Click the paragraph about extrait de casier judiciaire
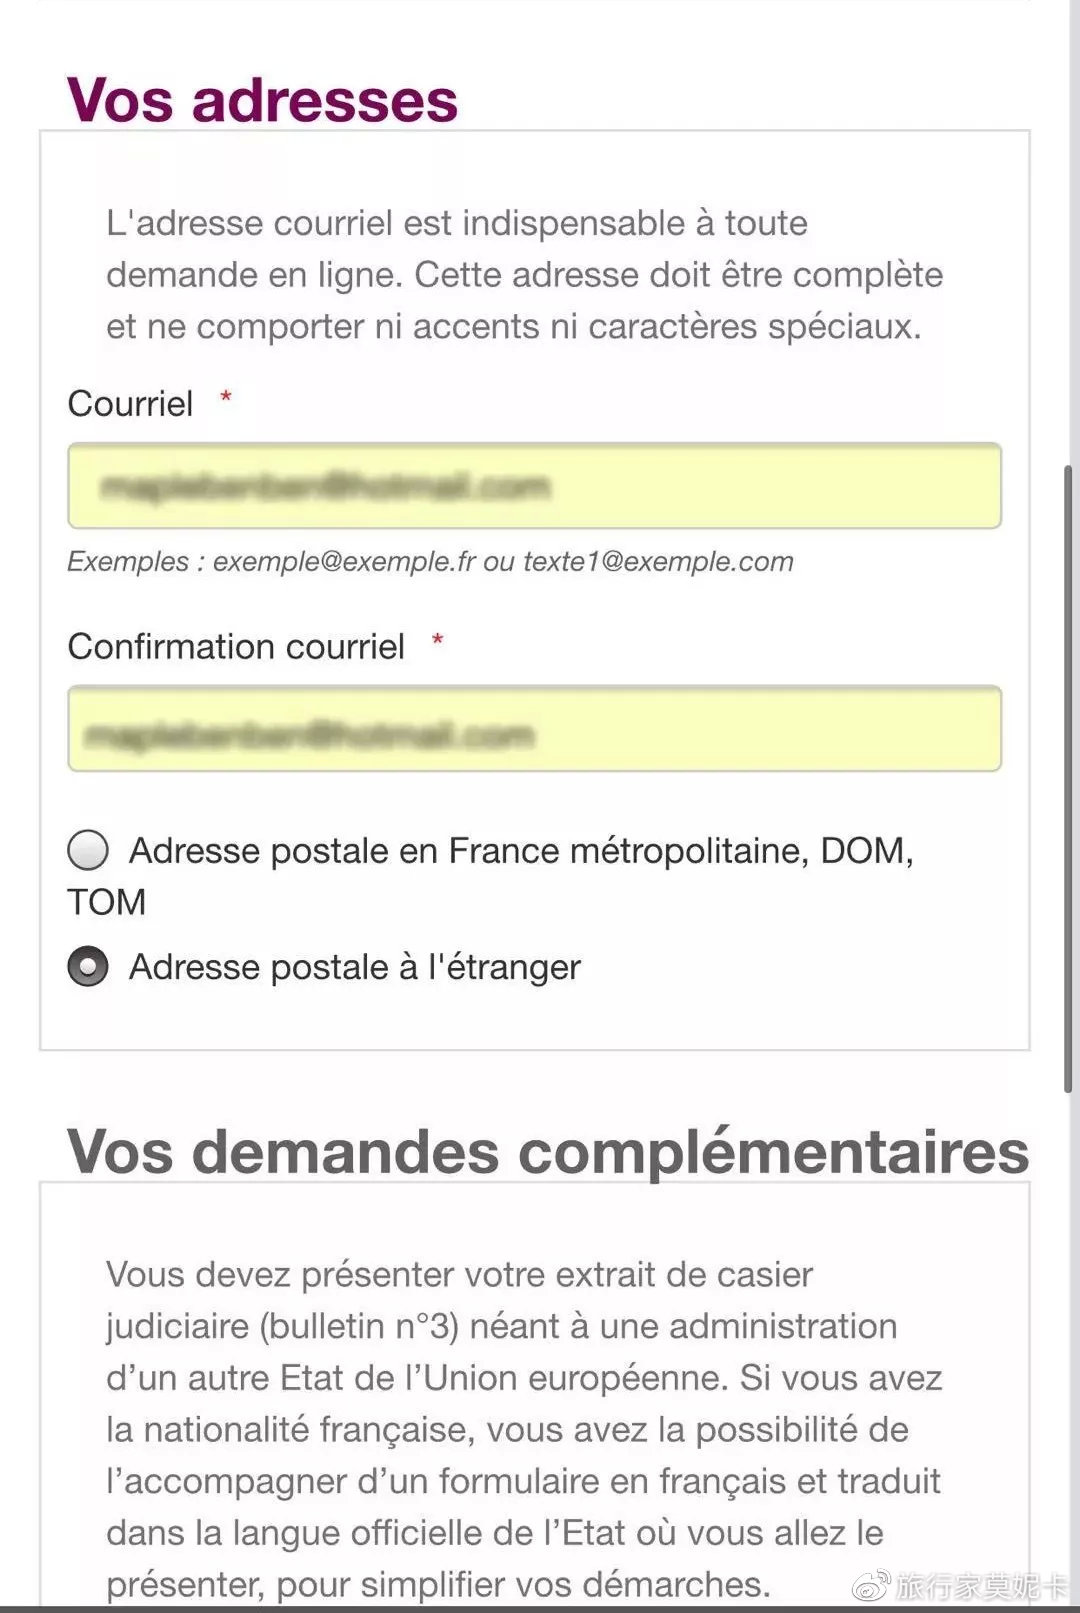This screenshot has height=1613, width=1080. click(524, 1430)
